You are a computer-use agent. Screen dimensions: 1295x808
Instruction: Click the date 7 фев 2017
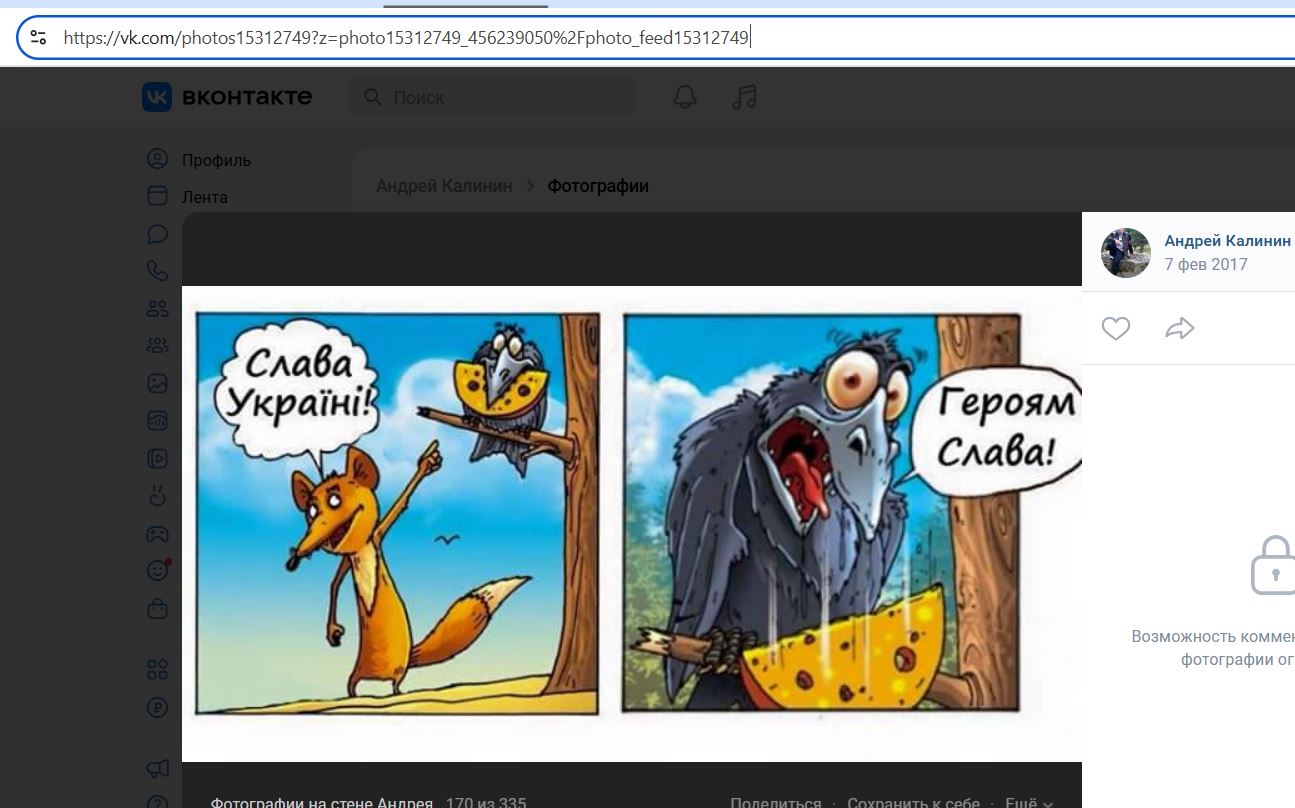click(x=1206, y=265)
